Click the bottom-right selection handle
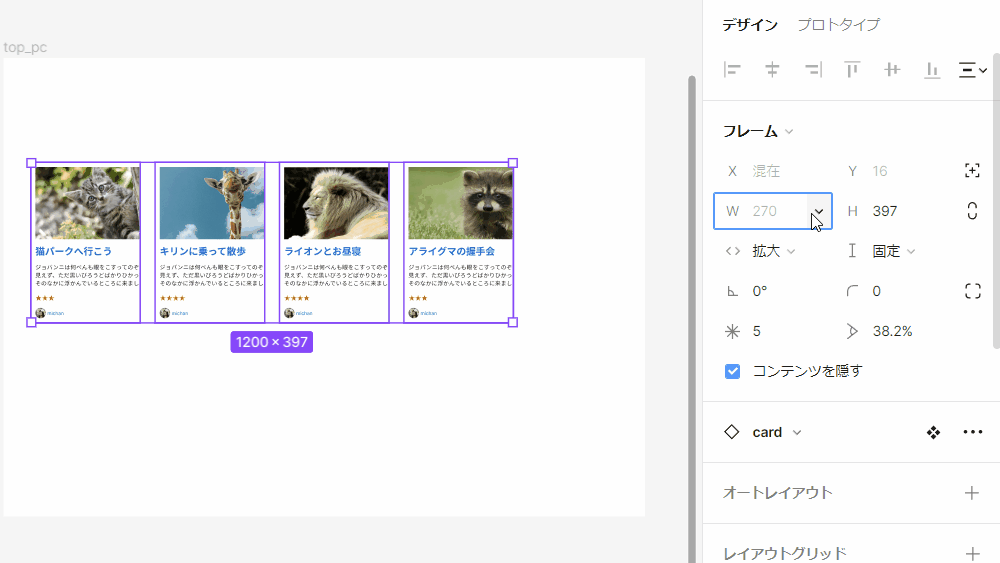Viewport: 1000px width, 563px height. (x=513, y=323)
